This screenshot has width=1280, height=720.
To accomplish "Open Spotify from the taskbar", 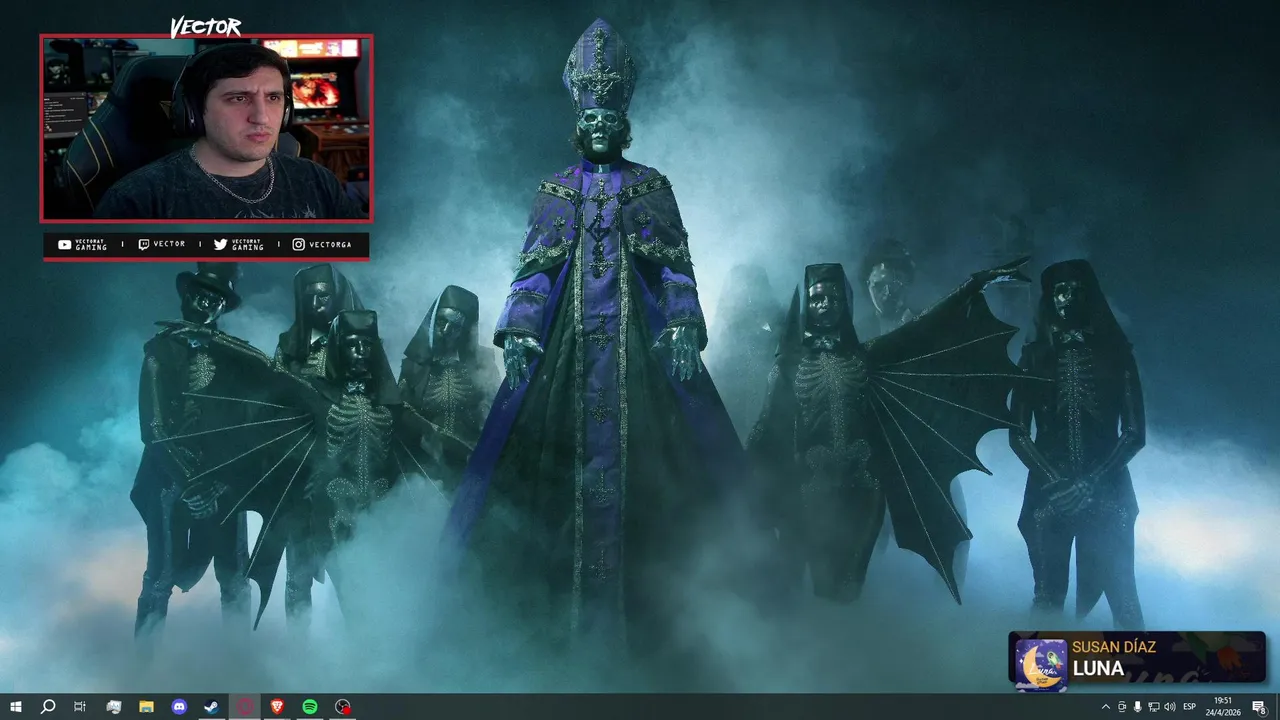I will (x=310, y=707).
